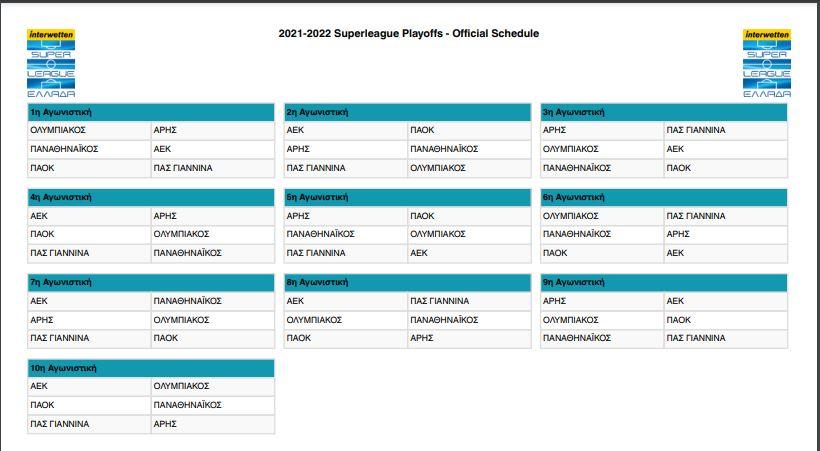Viewport: 820px width, 451px height.
Task: Click ΟΛΥΜΠΙΑΚΟΣ in the 1η Αγωνιστική table
Action: pos(58,130)
